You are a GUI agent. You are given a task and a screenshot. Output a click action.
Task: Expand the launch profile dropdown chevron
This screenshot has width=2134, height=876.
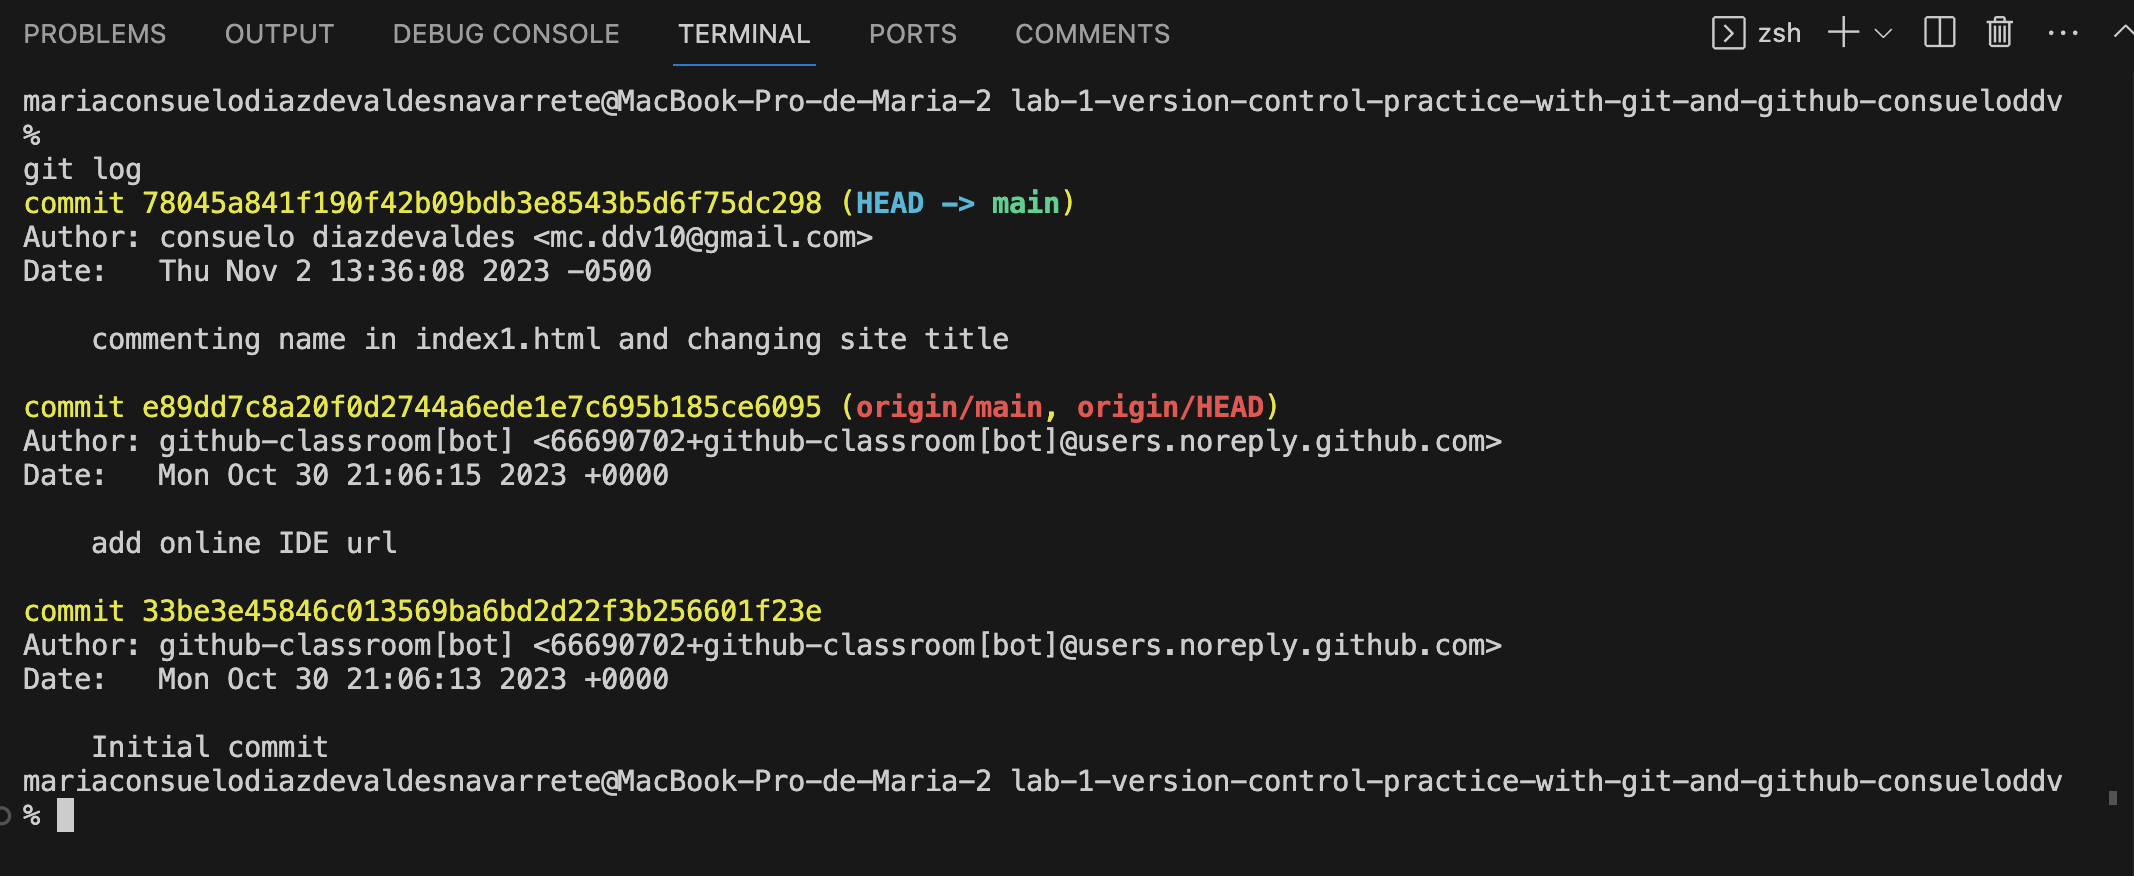(x=1883, y=33)
